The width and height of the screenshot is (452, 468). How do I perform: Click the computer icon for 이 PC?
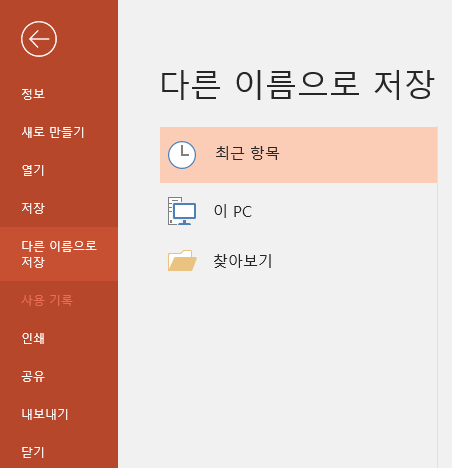[x=182, y=211]
